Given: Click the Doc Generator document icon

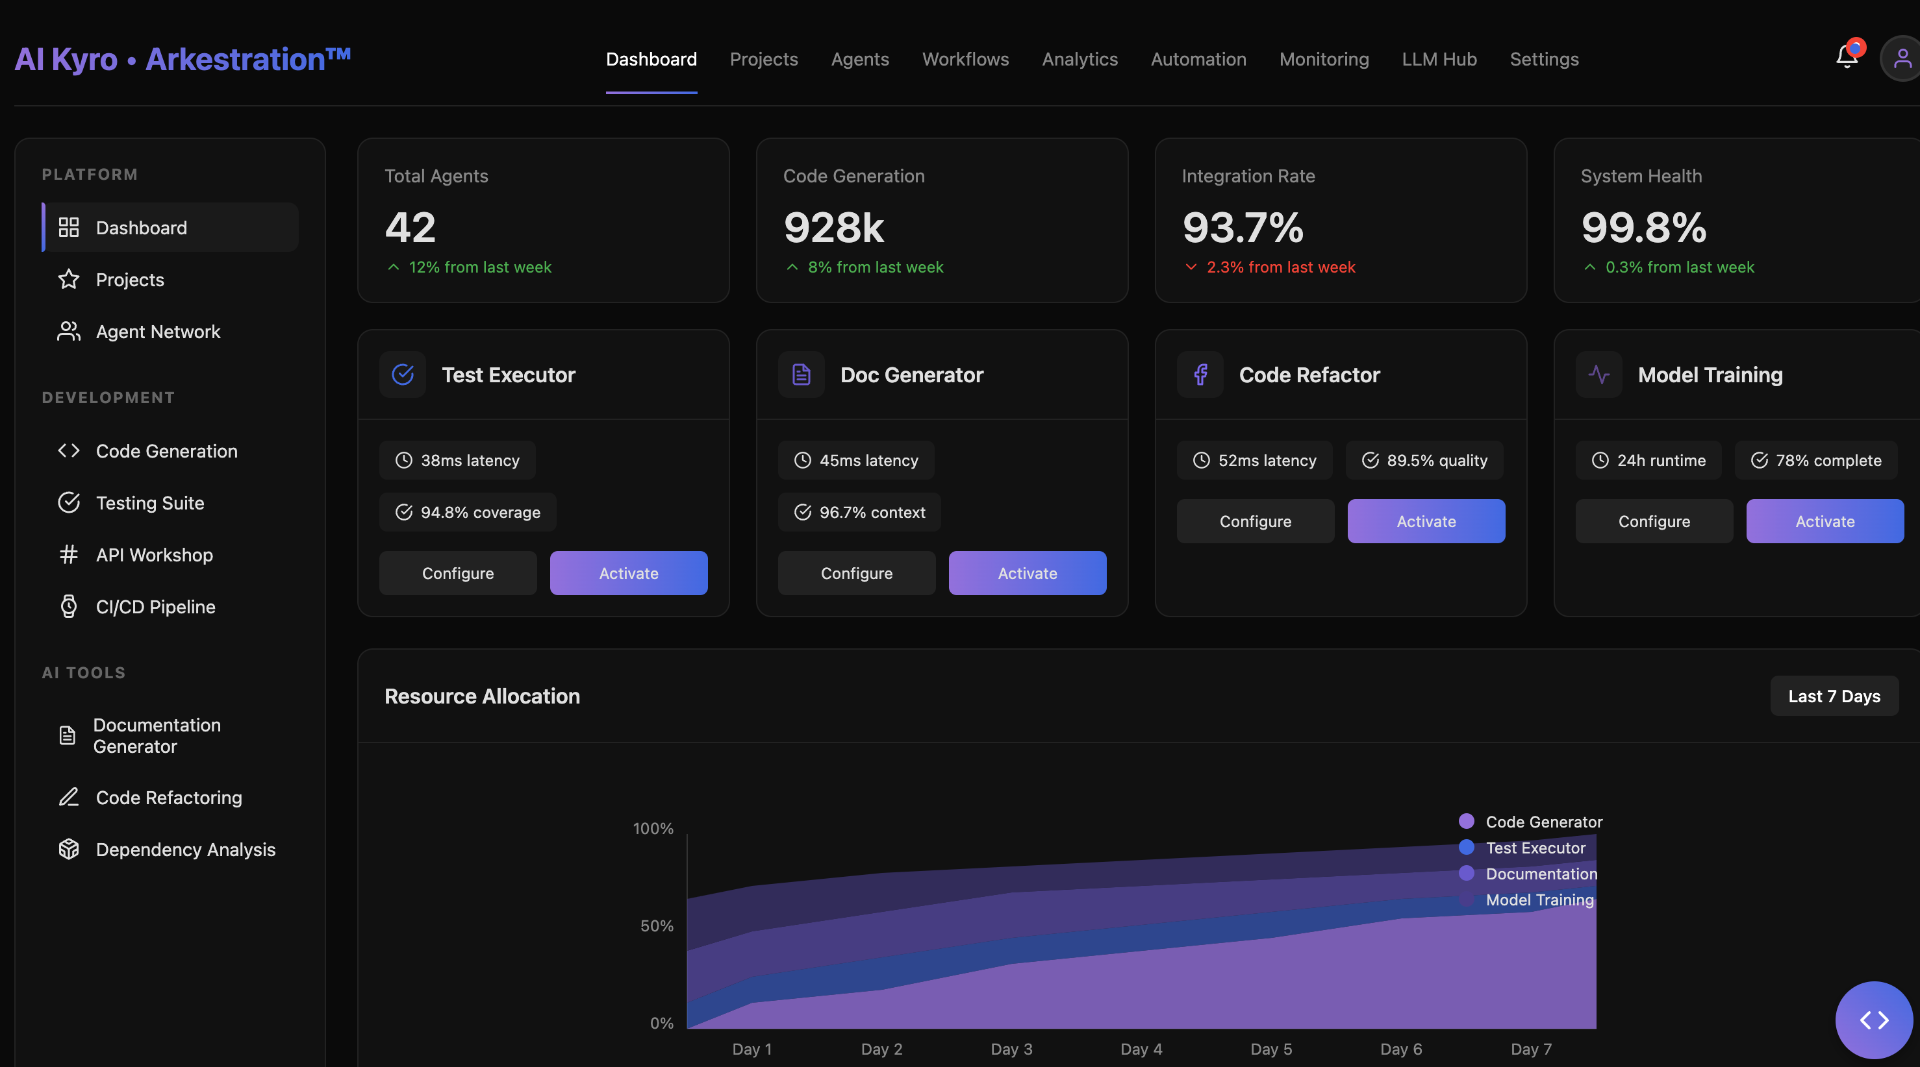Looking at the screenshot, I should click(x=801, y=375).
